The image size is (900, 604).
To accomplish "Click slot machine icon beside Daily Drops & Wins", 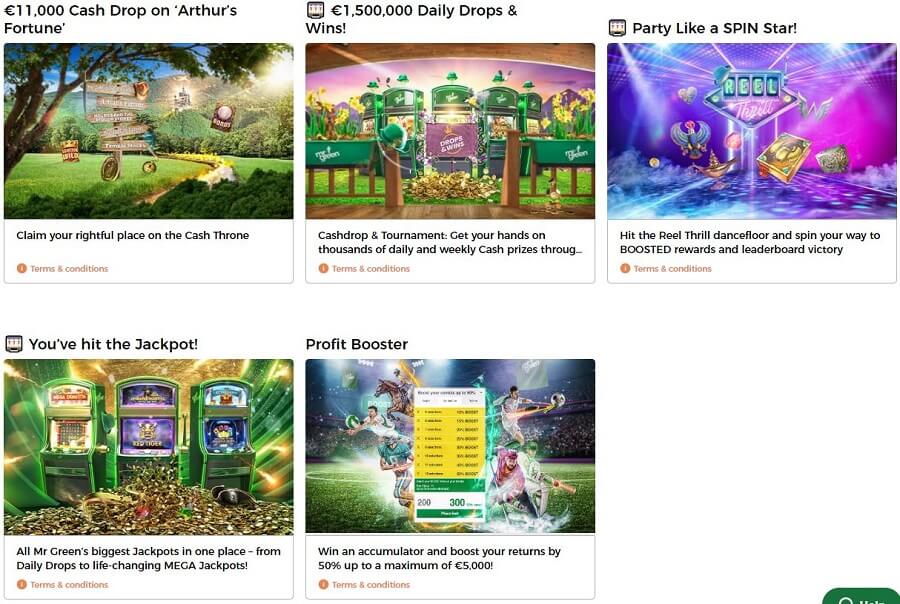I will pos(315,10).
